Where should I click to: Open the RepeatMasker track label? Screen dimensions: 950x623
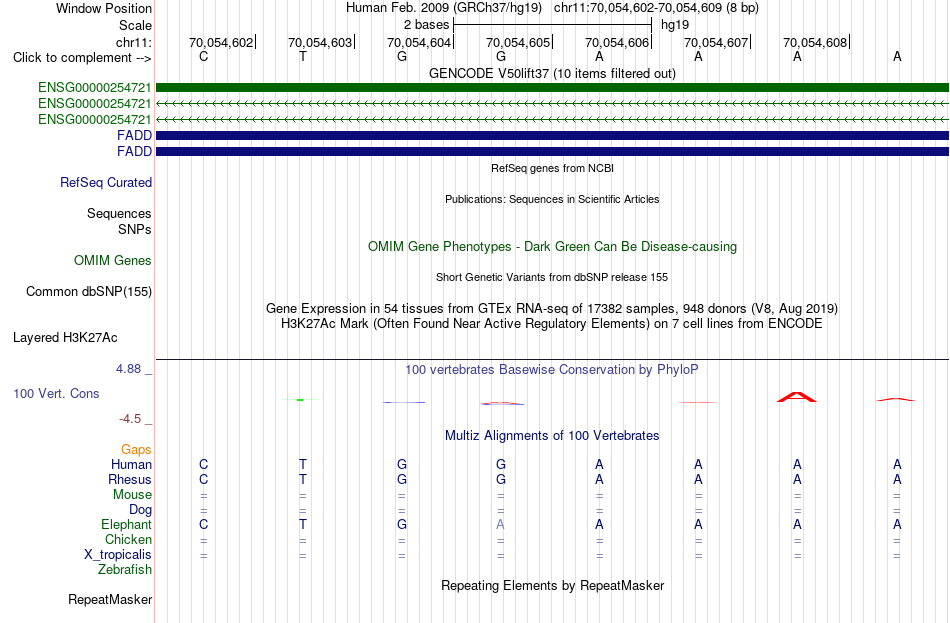110,599
